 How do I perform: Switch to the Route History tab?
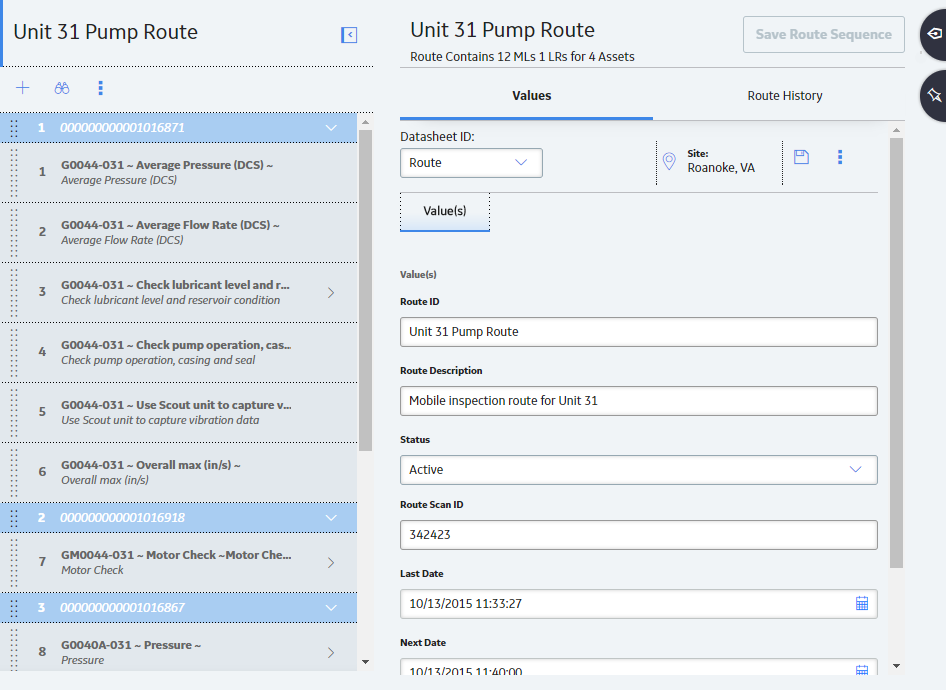point(784,96)
